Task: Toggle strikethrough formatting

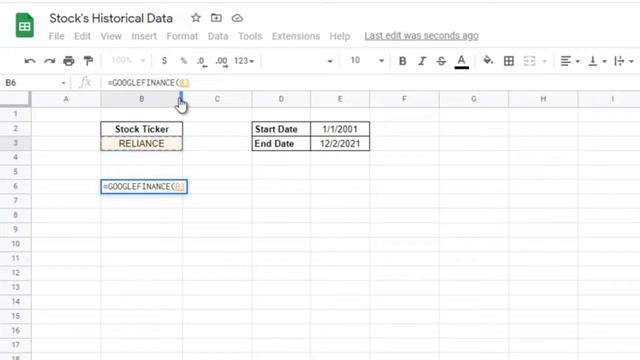Action: point(441,61)
